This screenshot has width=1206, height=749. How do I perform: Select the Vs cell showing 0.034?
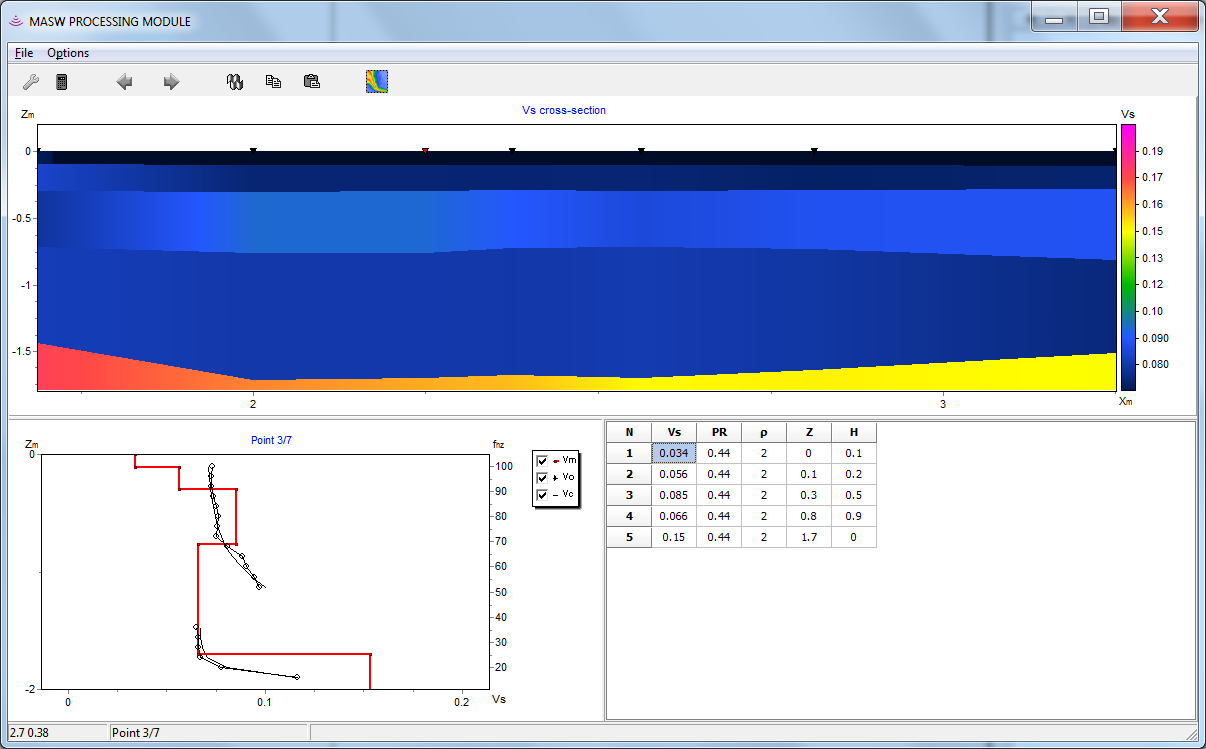tap(674, 453)
